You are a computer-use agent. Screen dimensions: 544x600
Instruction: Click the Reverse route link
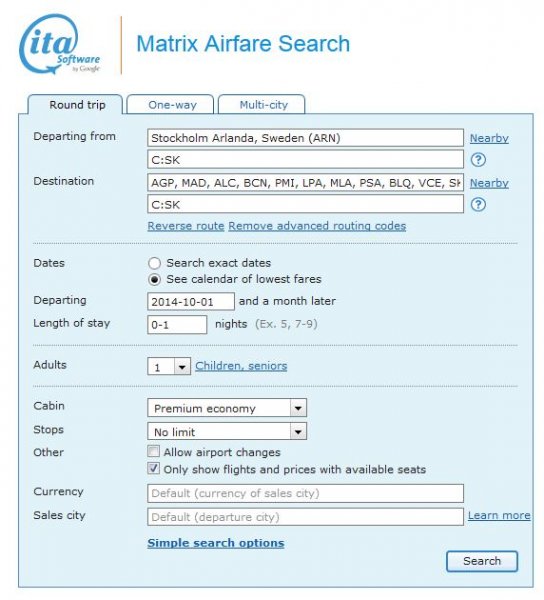point(186,226)
